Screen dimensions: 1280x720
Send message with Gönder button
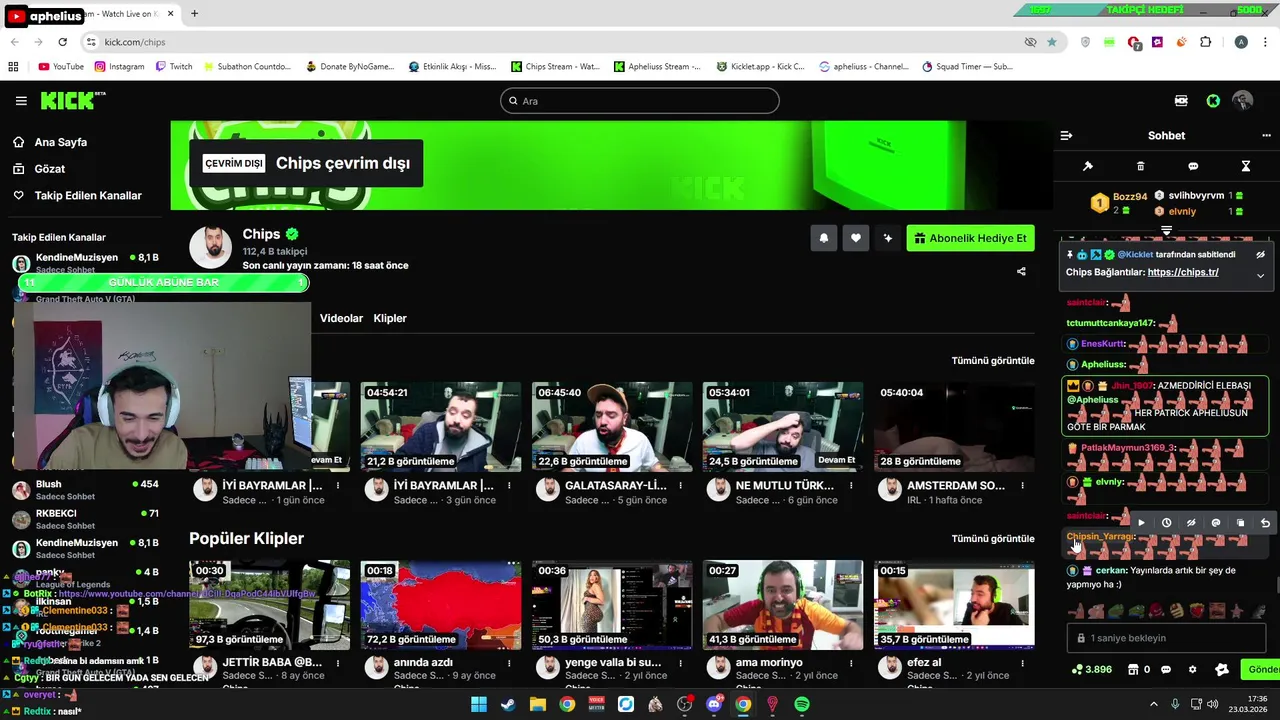pyautogui.click(x=1261, y=670)
